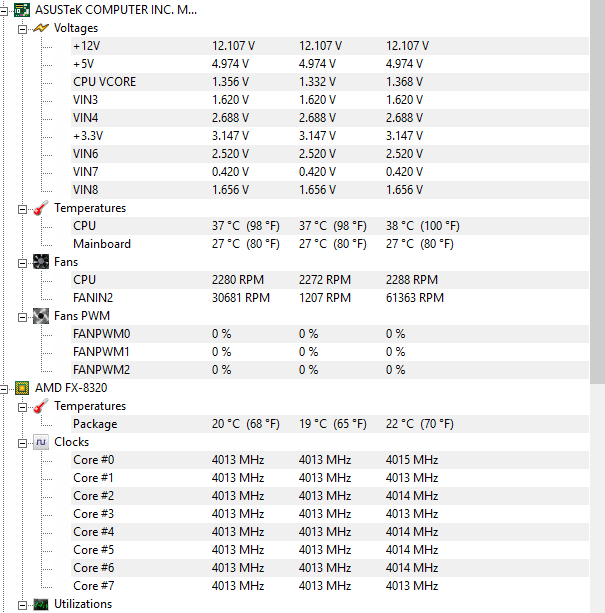Select the Clocks tree label
The width and height of the screenshot is (605, 613).
tap(72, 442)
